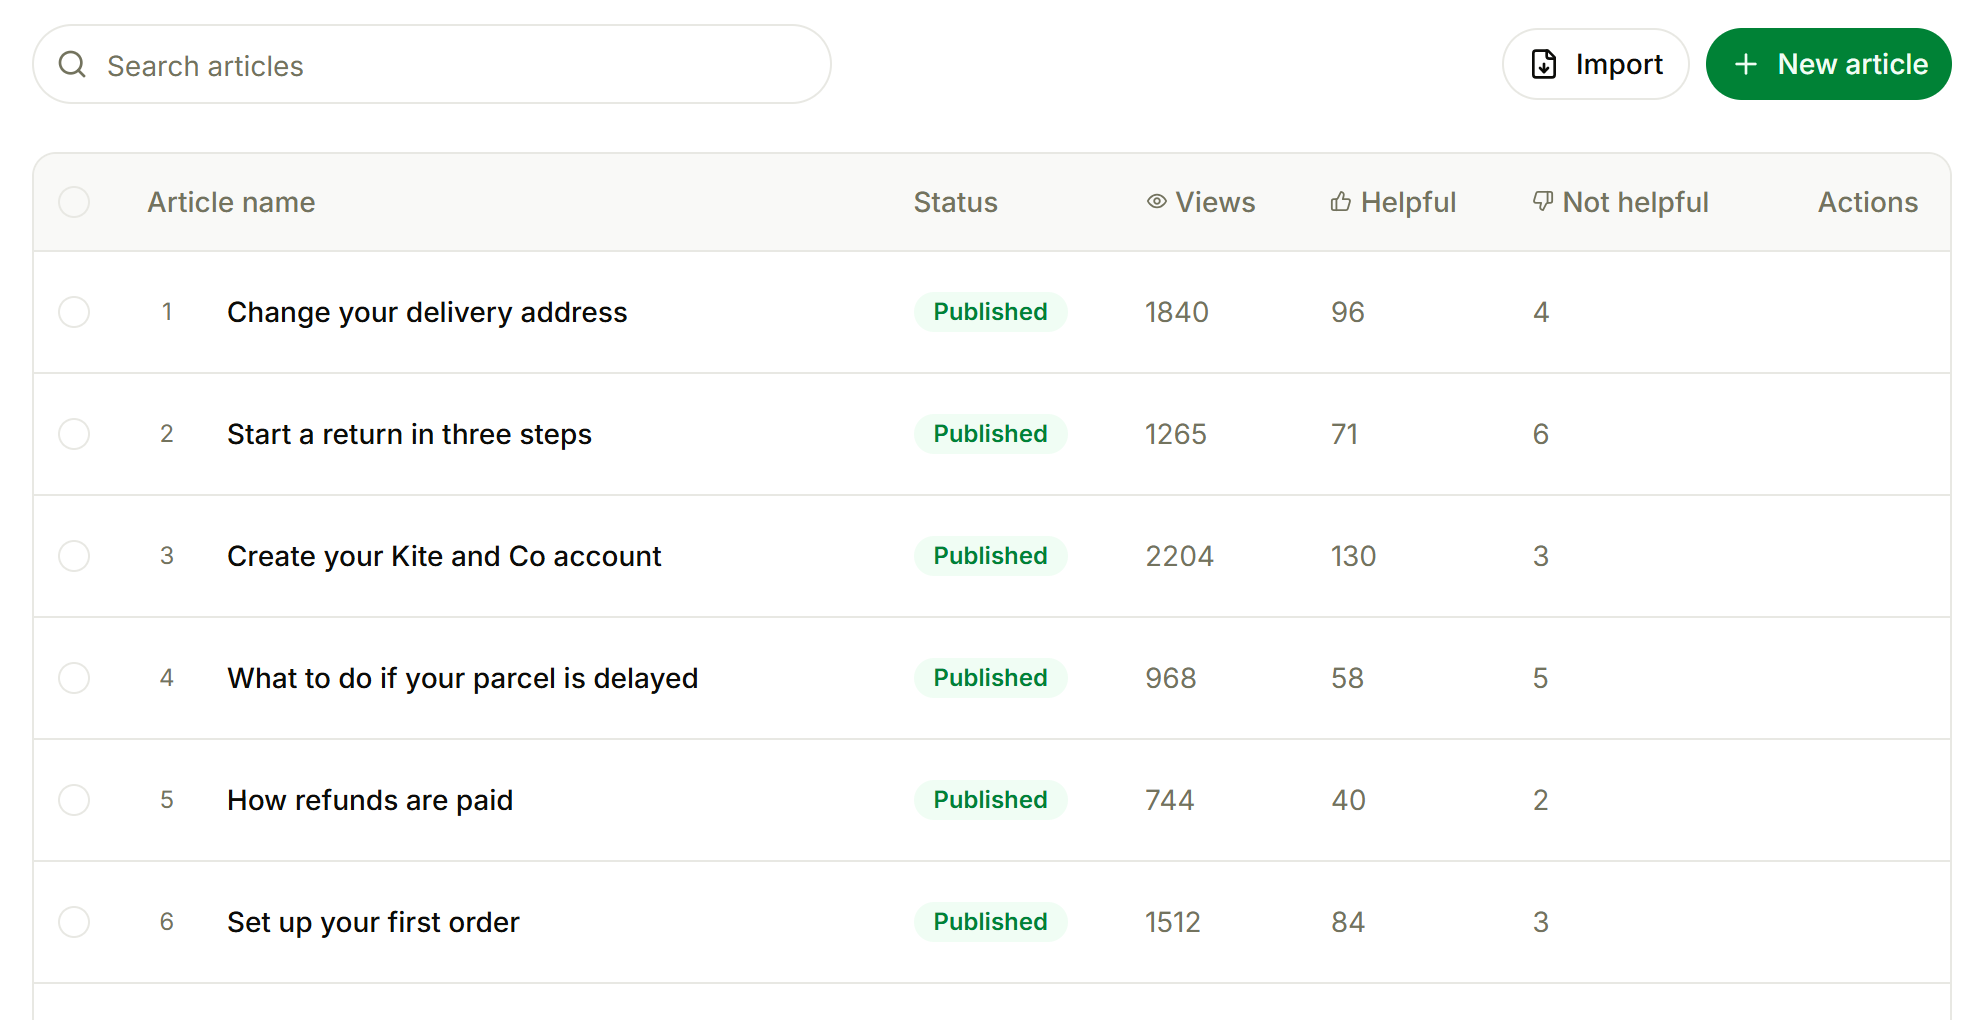1980x1020 pixels.
Task: Select the Start a return in three steps checkbox
Action: [74, 434]
